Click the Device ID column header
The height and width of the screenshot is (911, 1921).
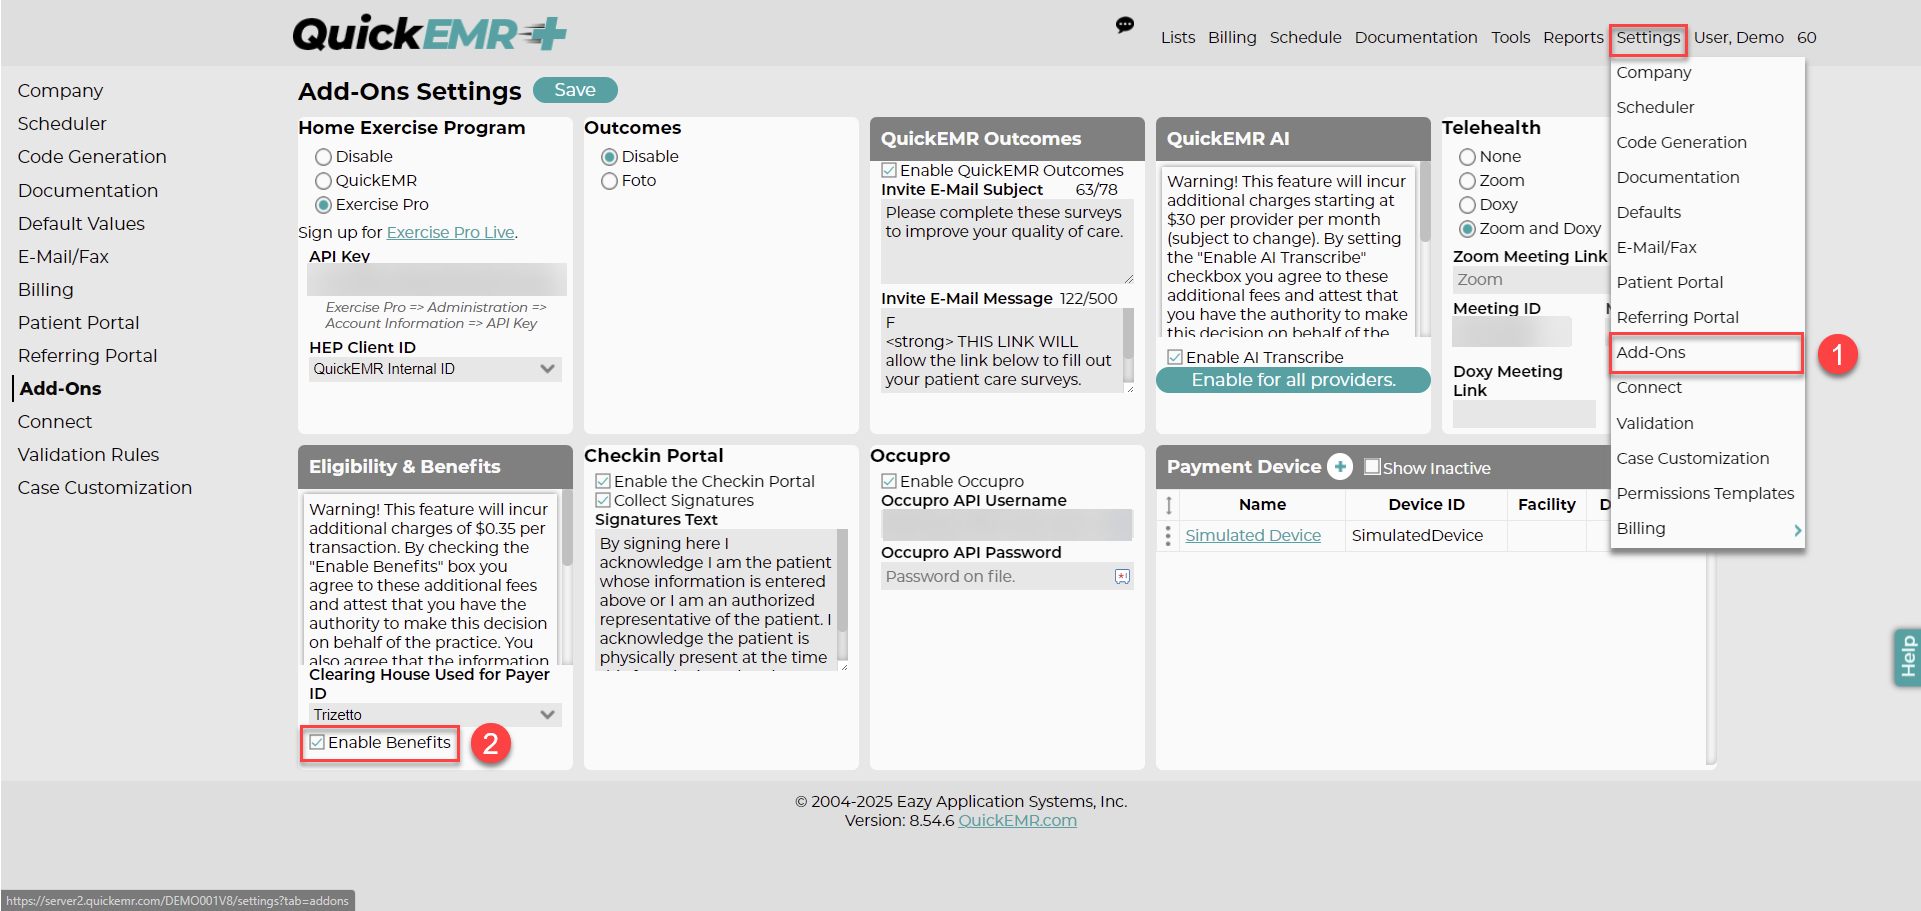tap(1426, 505)
